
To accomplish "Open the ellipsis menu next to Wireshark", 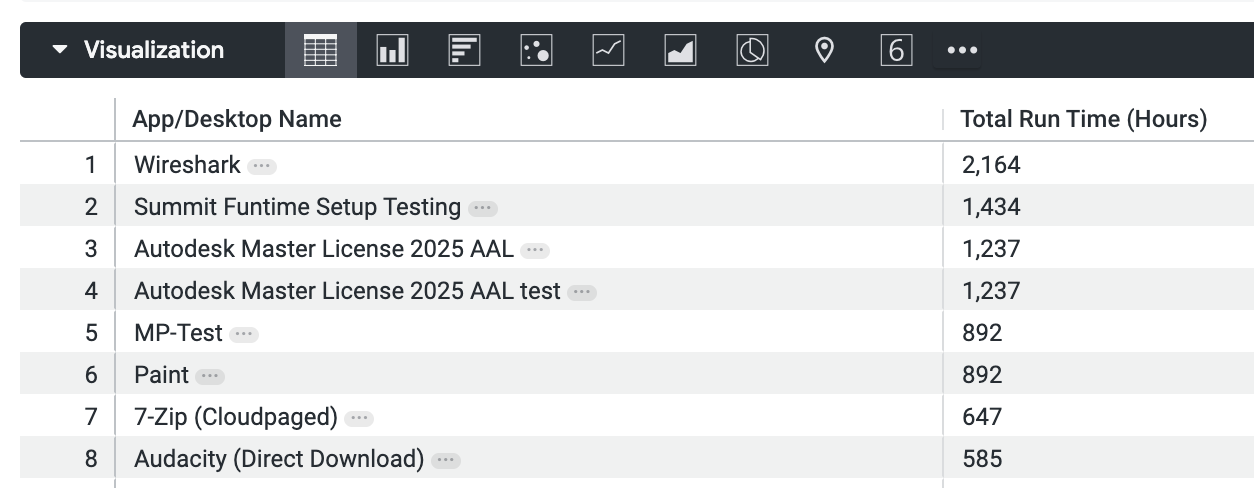I will point(262,166).
